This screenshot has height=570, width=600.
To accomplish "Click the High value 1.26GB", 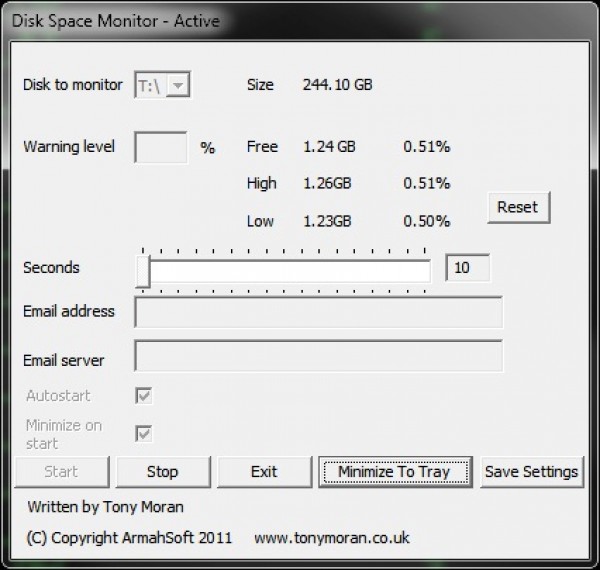I will pyautogui.click(x=327, y=183).
